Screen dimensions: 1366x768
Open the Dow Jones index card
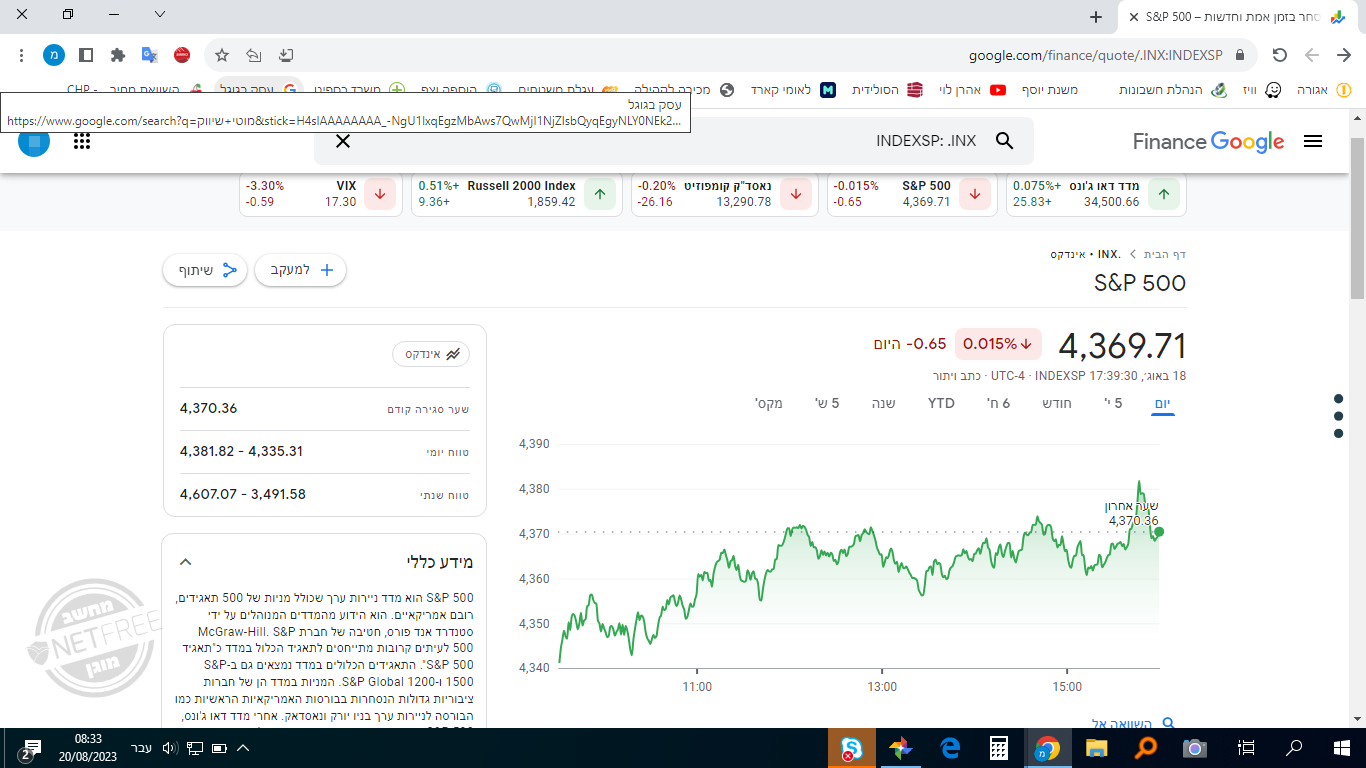point(1096,194)
